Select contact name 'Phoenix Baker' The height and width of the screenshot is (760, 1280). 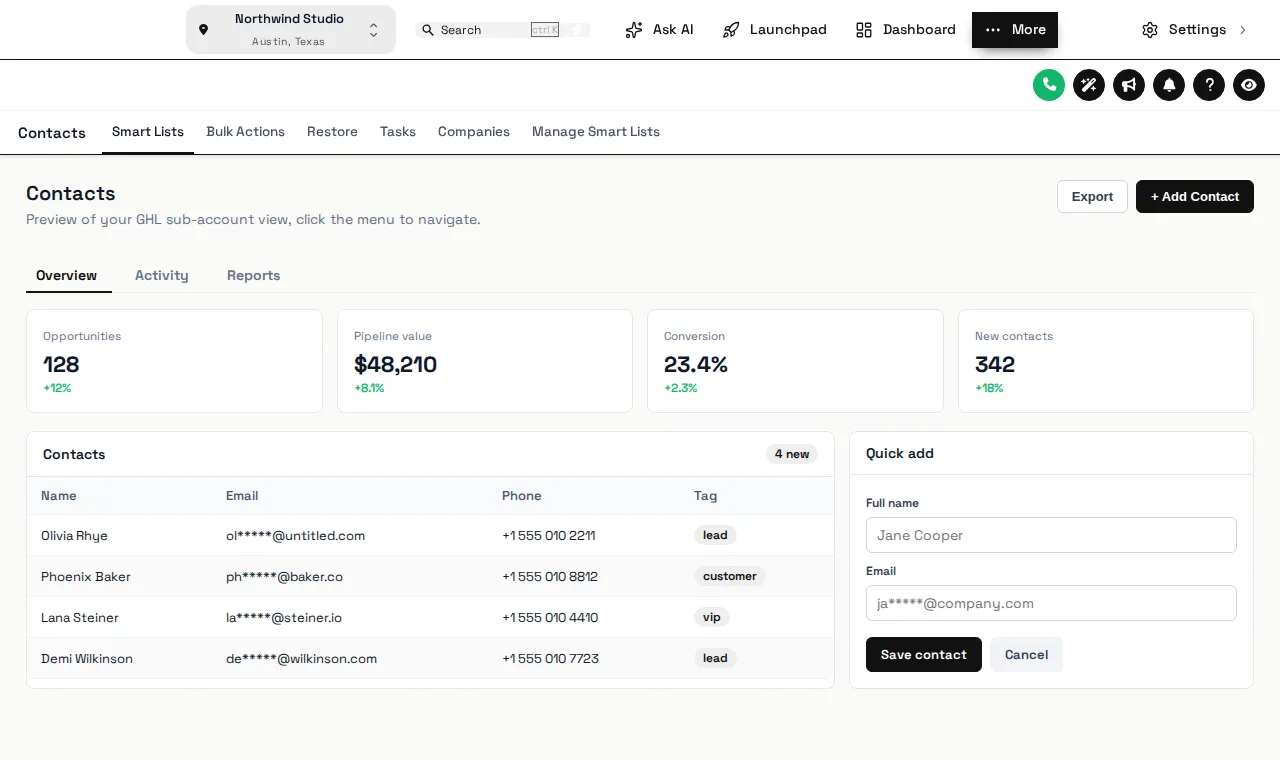[x=86, y=577]
